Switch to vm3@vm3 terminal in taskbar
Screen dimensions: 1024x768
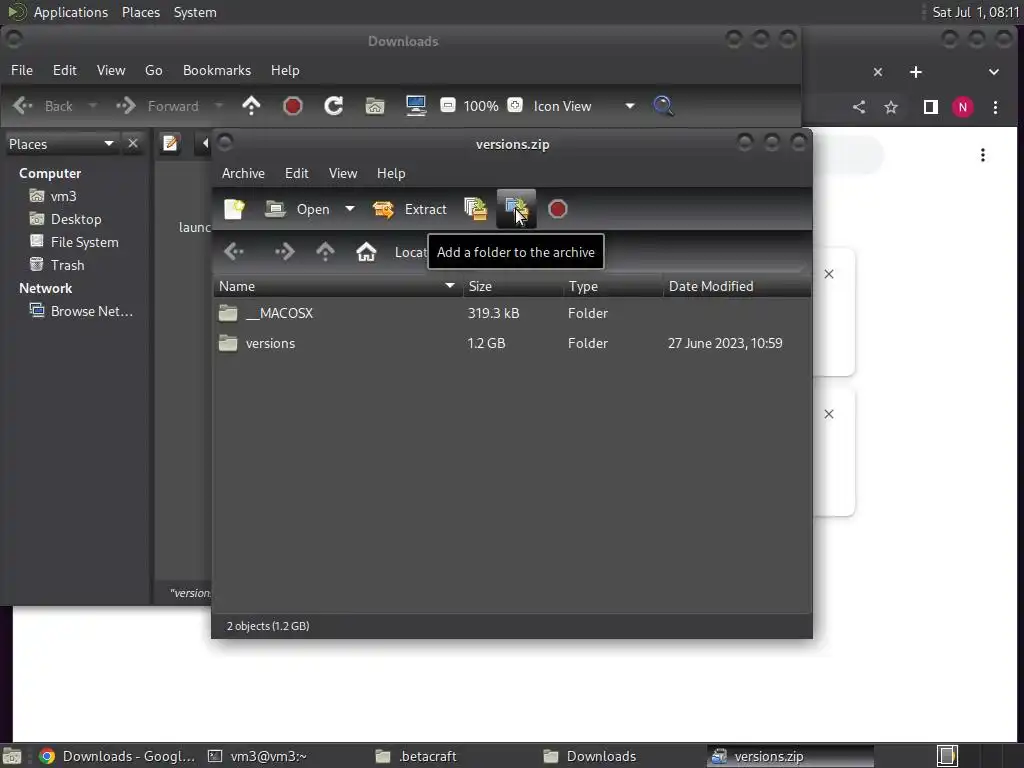pyautogui.click(x=258, y=756)
